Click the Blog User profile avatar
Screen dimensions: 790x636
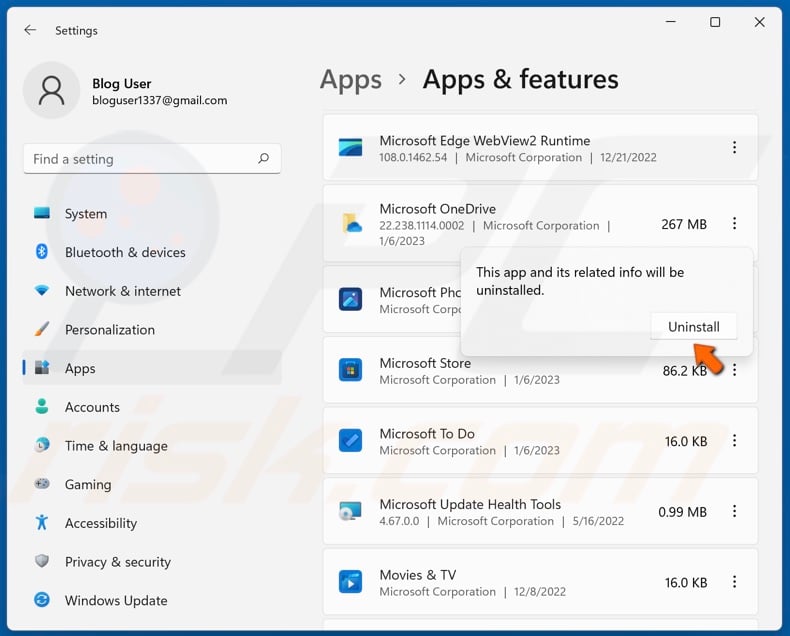(x=53, y=92)
